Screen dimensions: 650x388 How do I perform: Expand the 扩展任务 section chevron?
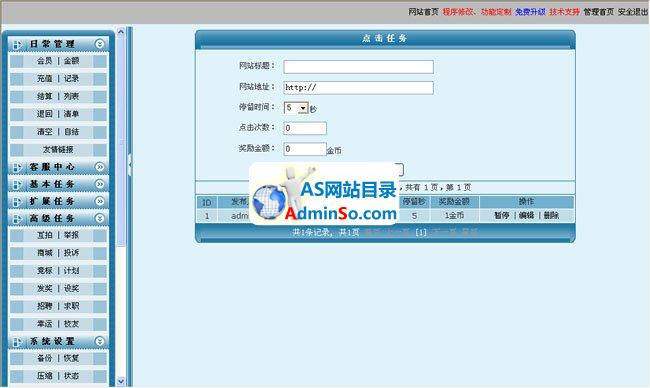pos(99,201)
